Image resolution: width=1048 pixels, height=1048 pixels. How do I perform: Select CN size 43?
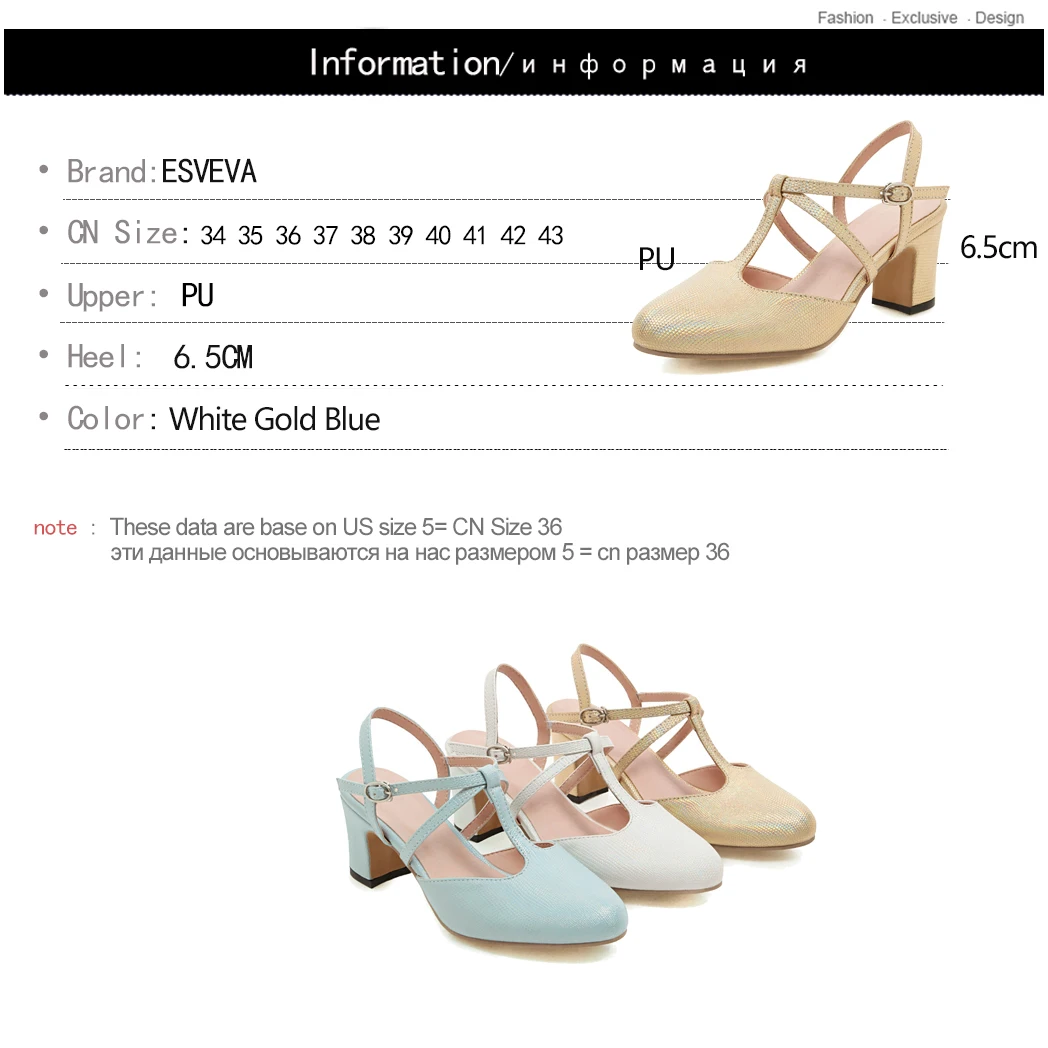point(551,235)
